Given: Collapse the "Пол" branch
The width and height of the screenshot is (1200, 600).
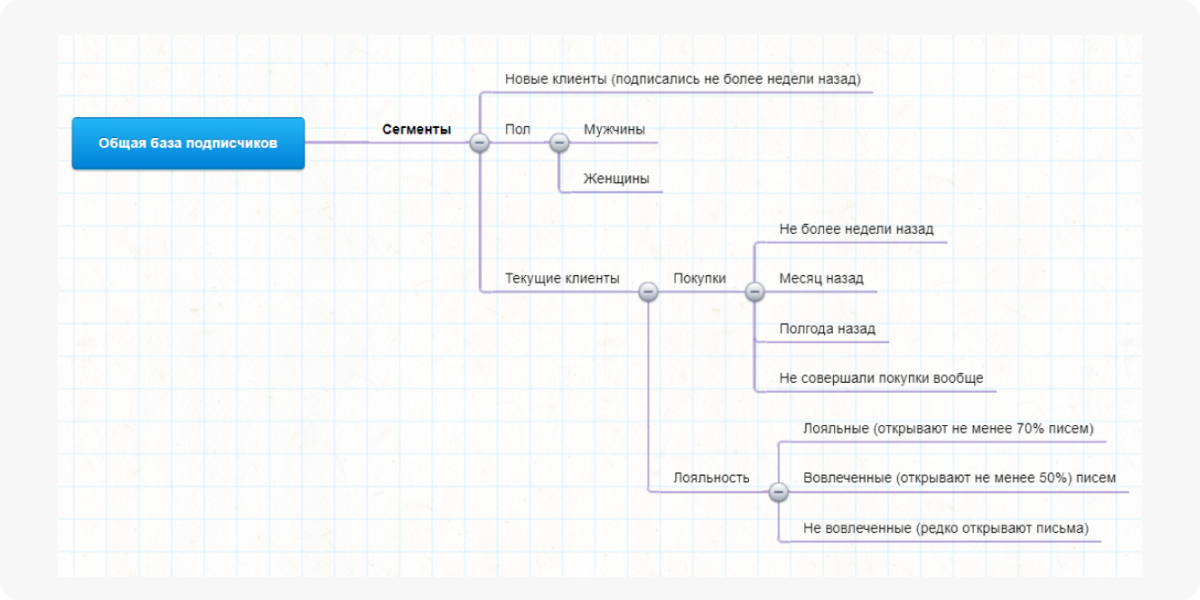Looking at the screenshot, I should click(559, 143).
